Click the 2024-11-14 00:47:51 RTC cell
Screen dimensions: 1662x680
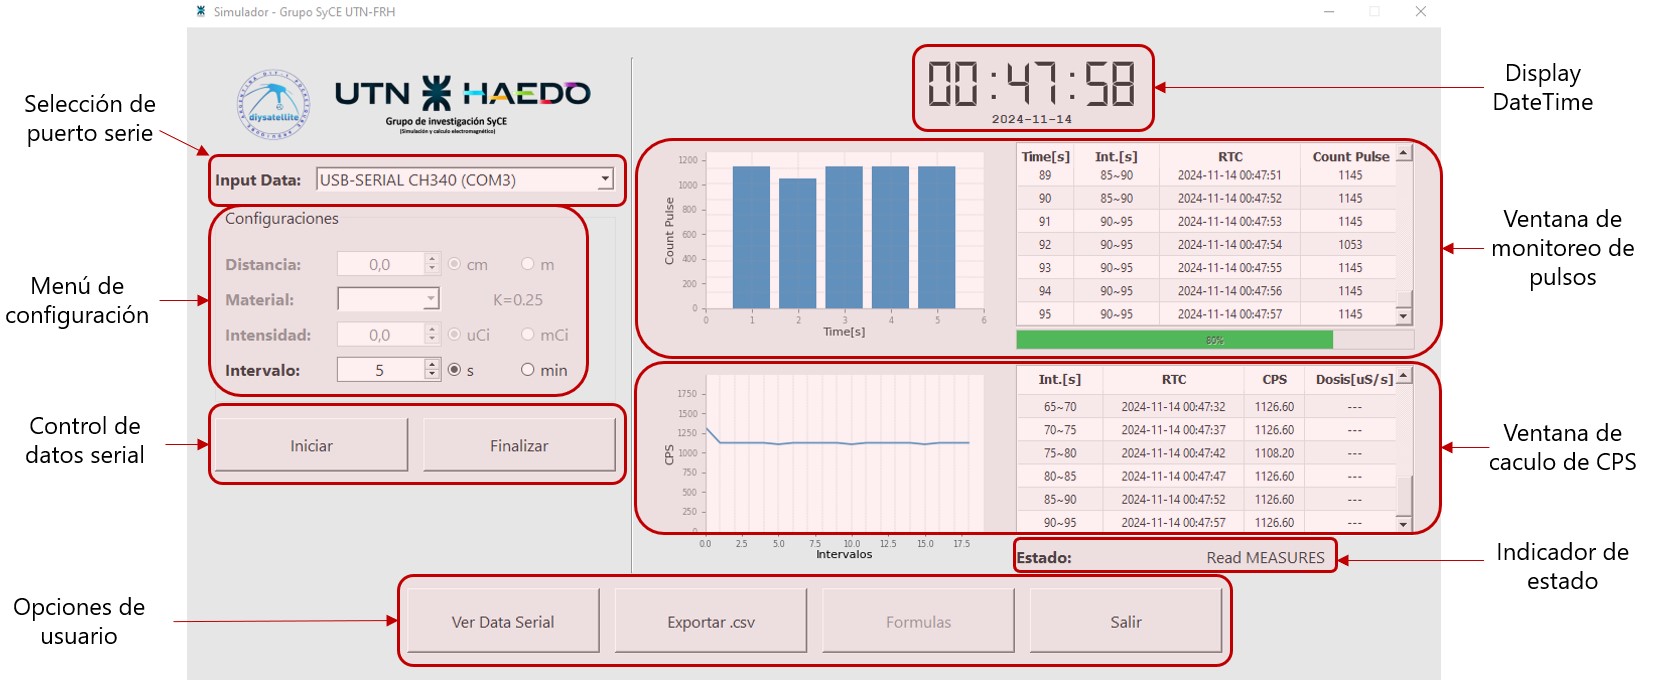(x=1230, y=175)
